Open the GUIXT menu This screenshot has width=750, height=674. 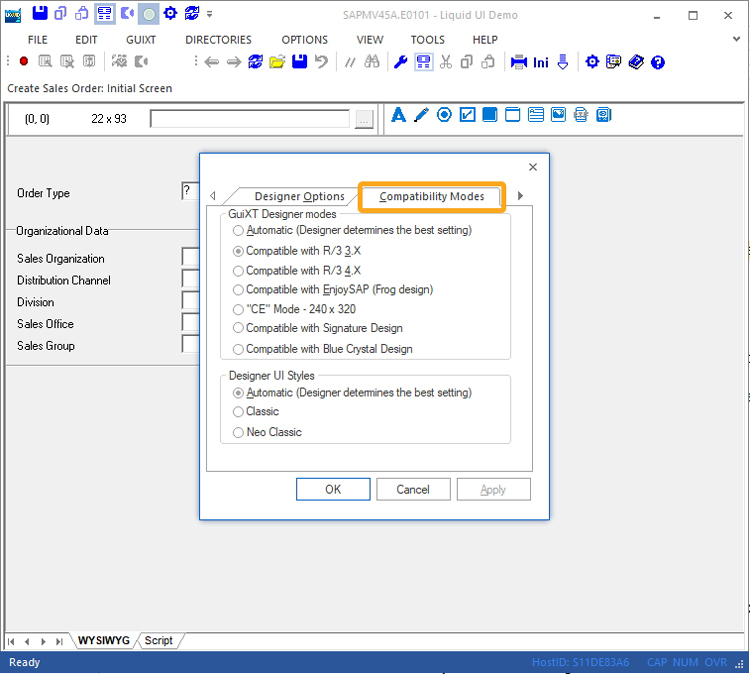(x=141, y=40)
